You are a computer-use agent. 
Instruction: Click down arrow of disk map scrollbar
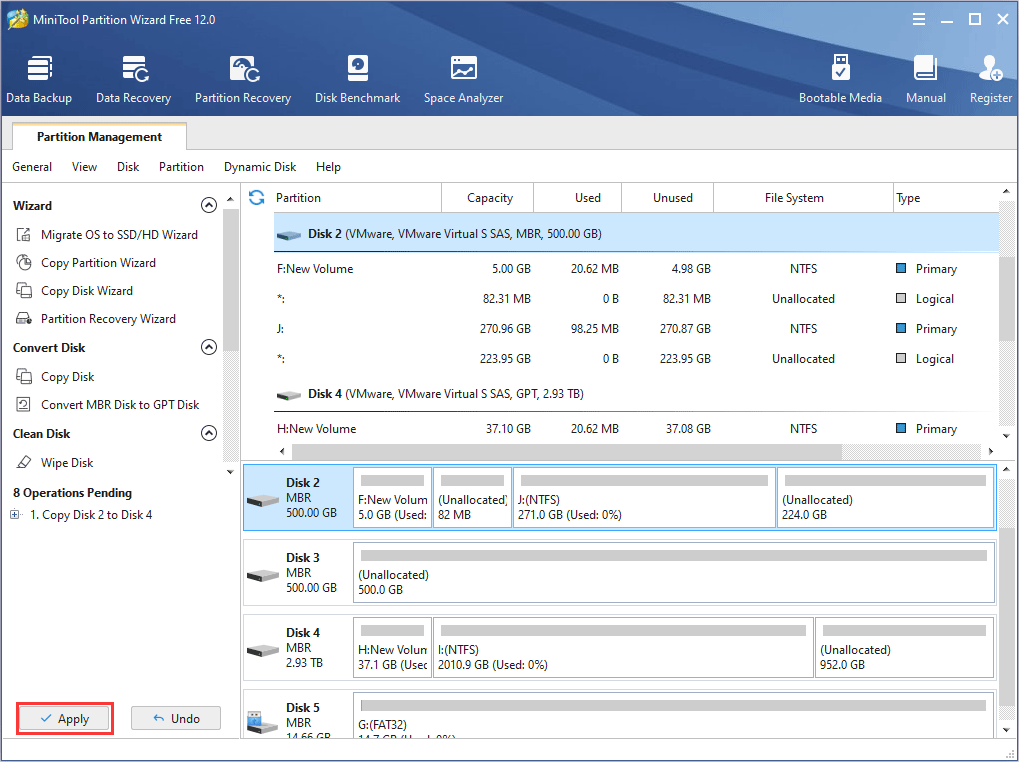(1007, 731)
